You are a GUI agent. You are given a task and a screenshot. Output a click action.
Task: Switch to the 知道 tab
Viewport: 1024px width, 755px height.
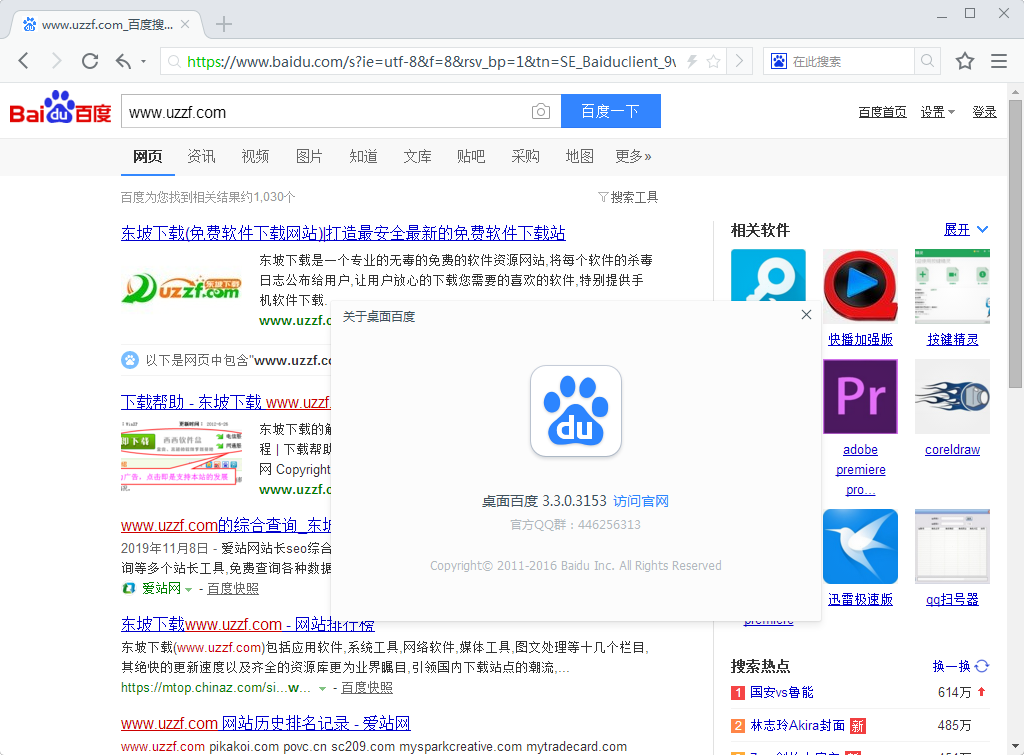click(363, 157)
